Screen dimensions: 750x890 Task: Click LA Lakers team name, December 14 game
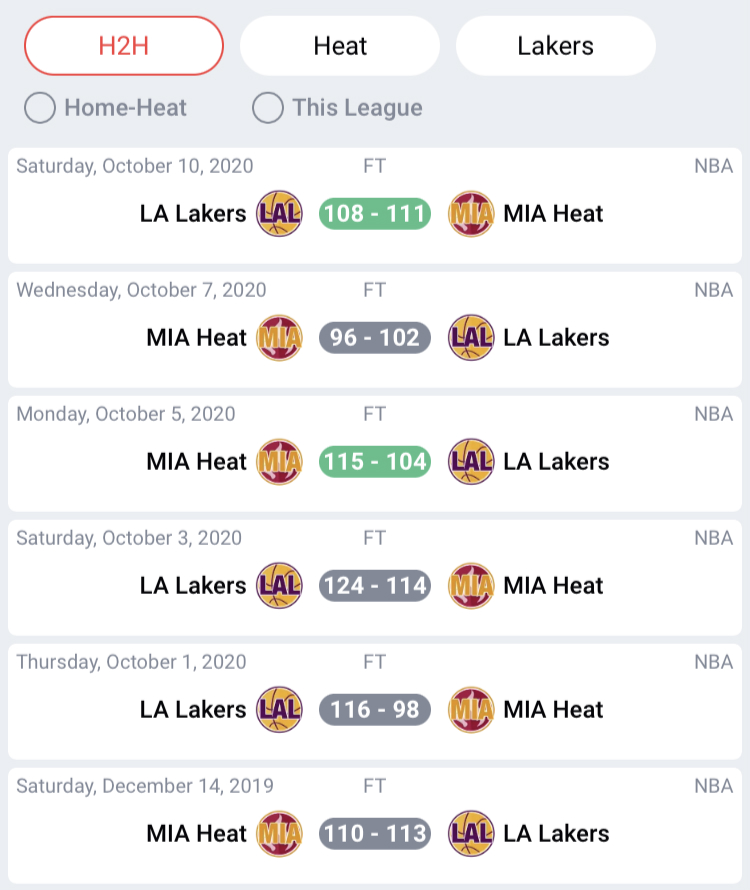click(556, 834)
